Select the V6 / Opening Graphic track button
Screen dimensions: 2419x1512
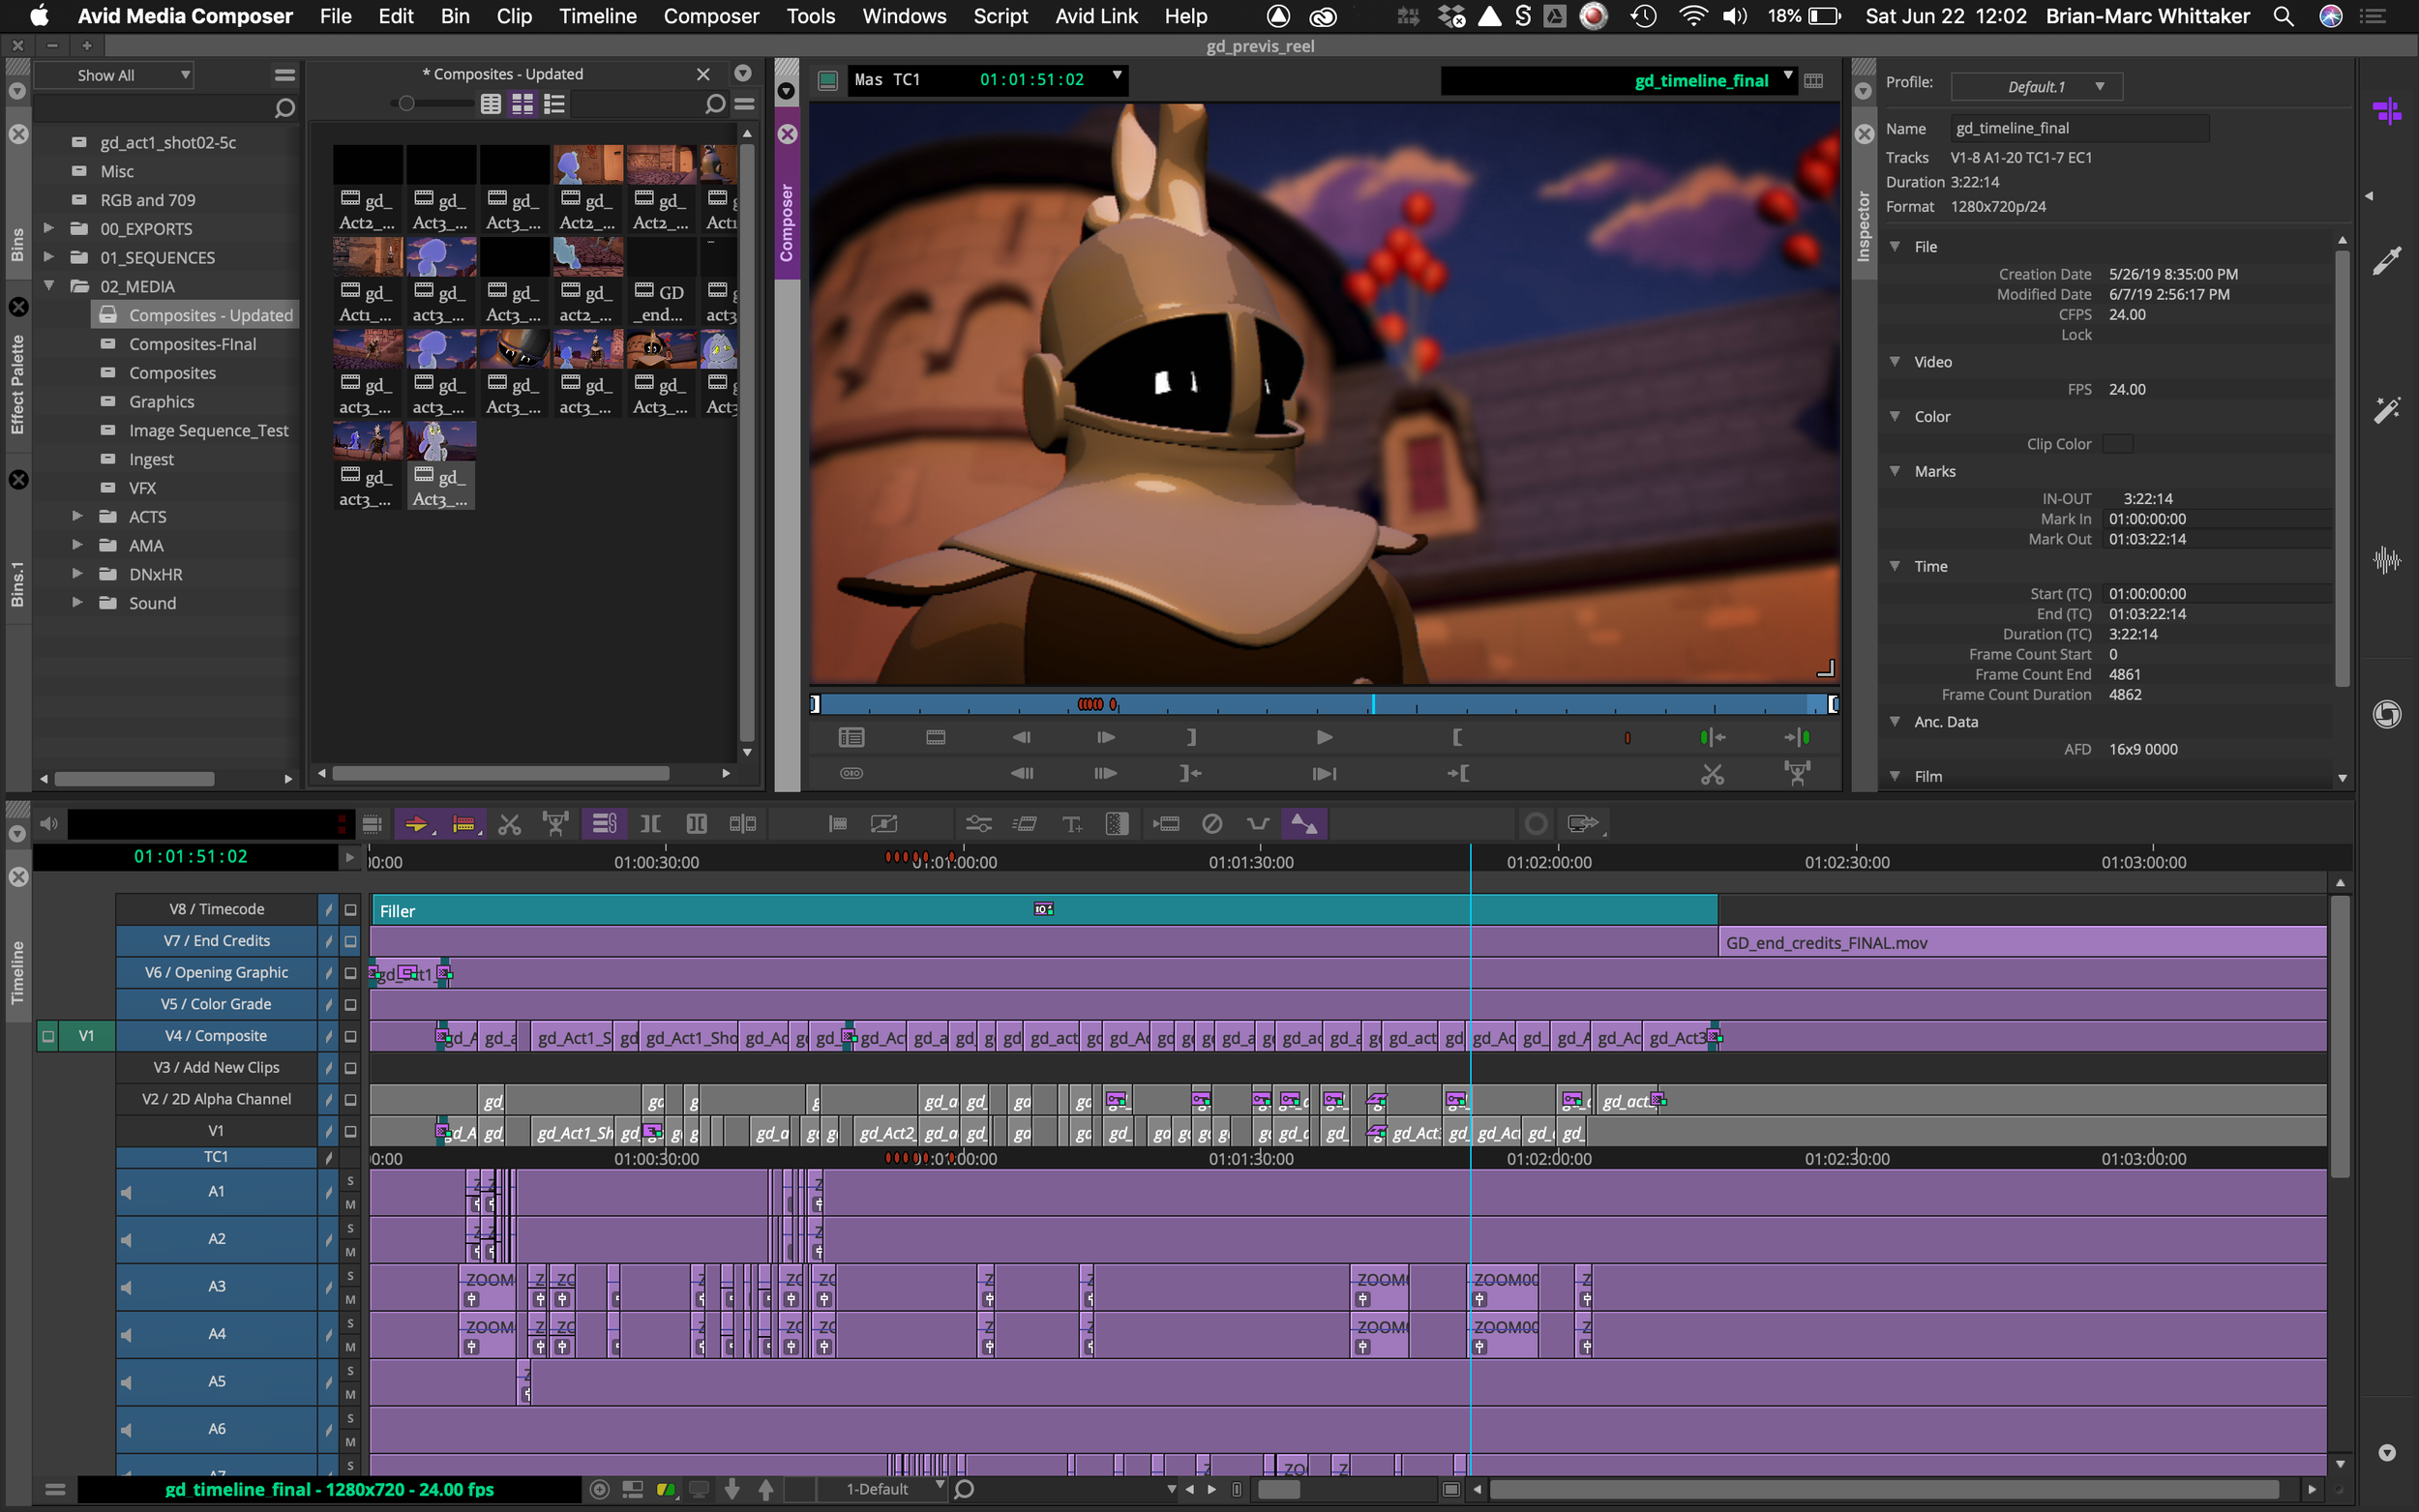click(x=216, y=973)
